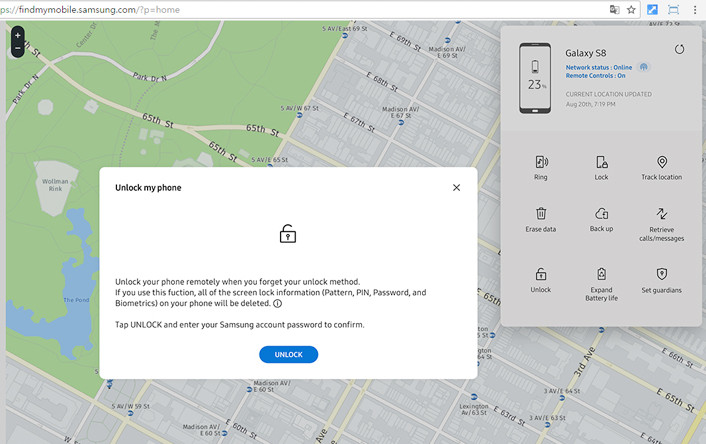Image resolution: width=706 pixels, height=444 pixels.
Task: Click the translate page icon in address bar
Action: point(615,9)
